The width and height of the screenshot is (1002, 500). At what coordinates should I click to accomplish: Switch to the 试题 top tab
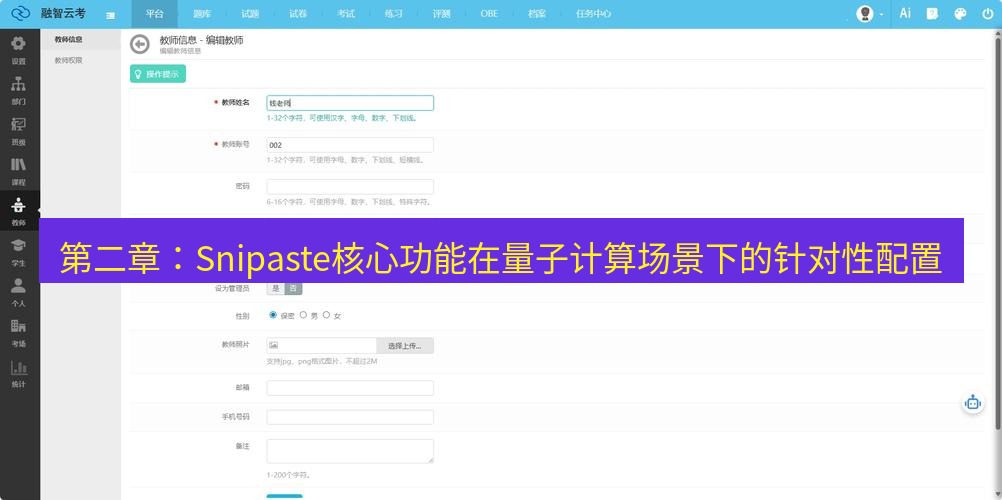(250, 14)
